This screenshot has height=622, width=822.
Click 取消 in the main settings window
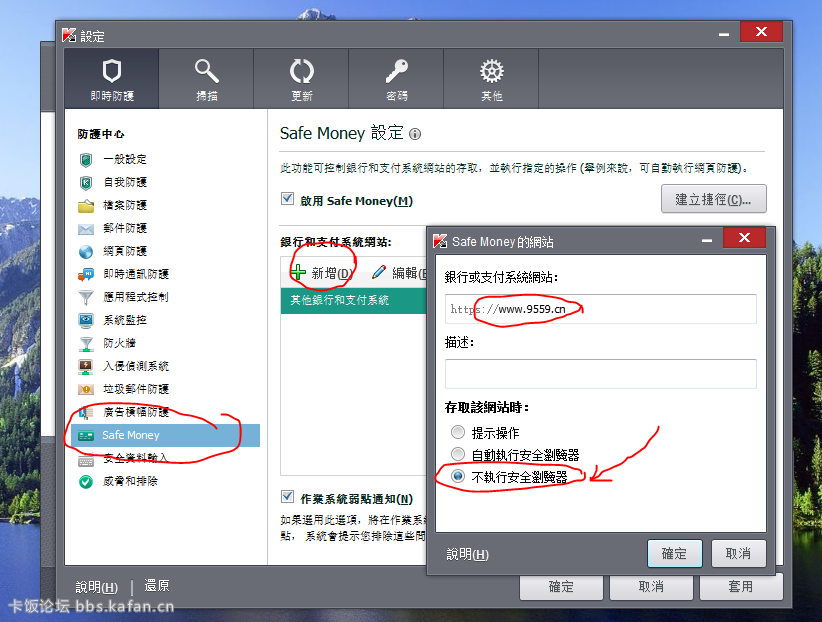[652, 587]
